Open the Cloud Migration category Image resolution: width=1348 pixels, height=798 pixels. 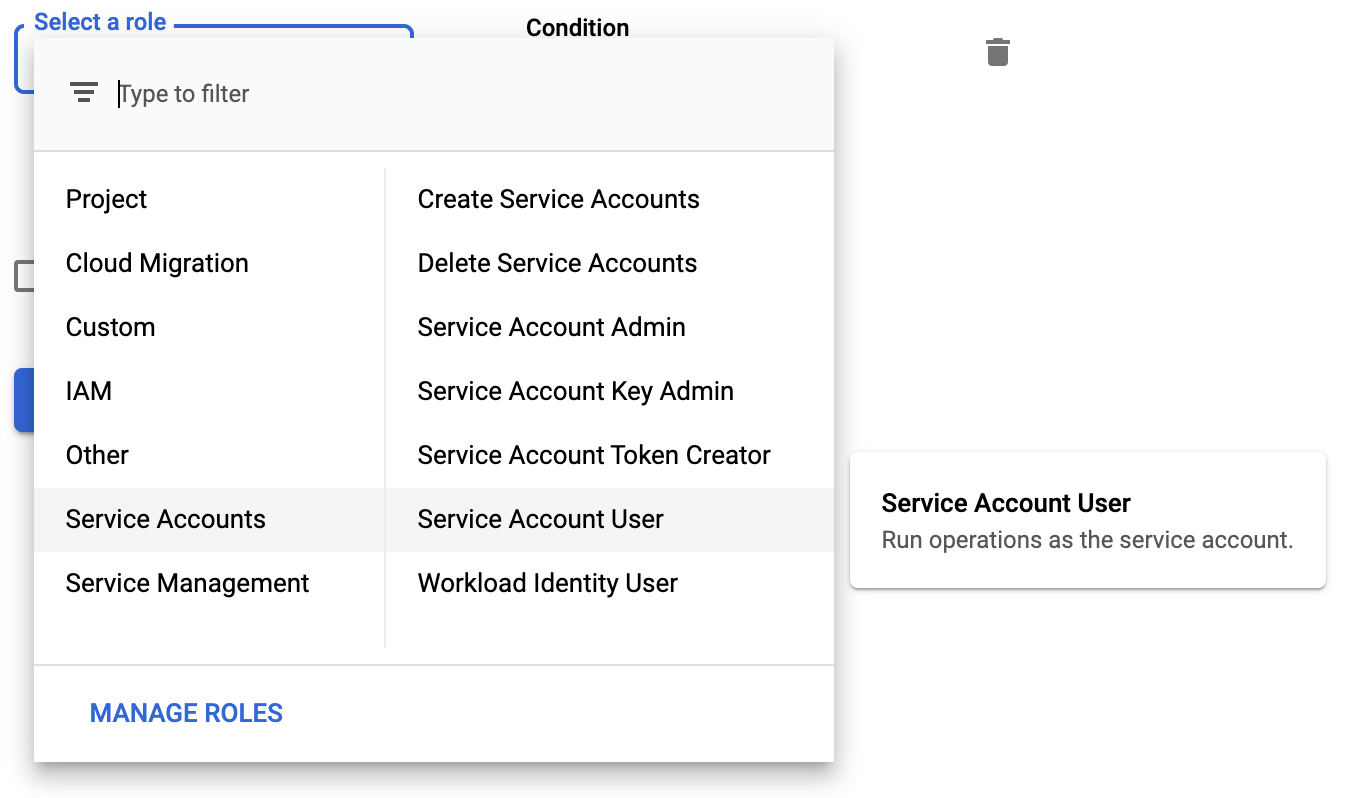click(x=157, y=263)
